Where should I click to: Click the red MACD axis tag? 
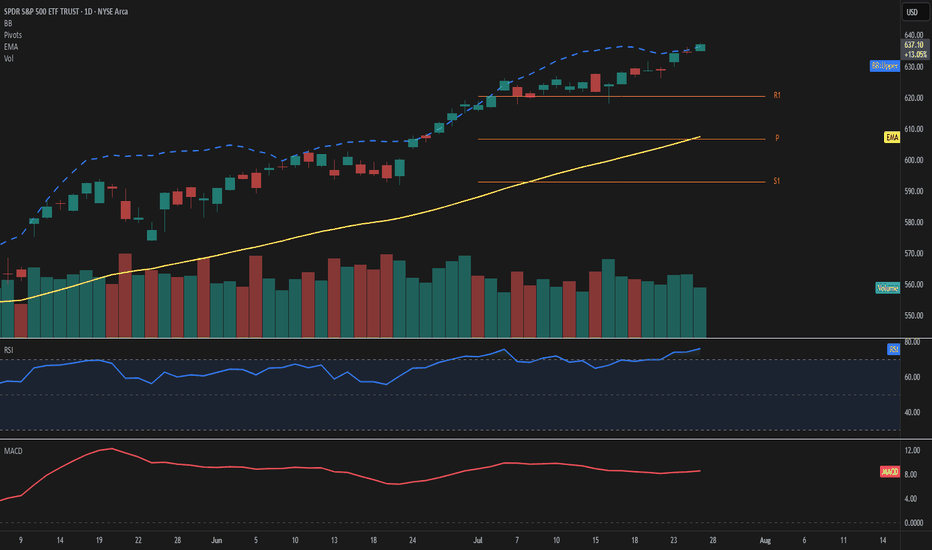[890, 472]
